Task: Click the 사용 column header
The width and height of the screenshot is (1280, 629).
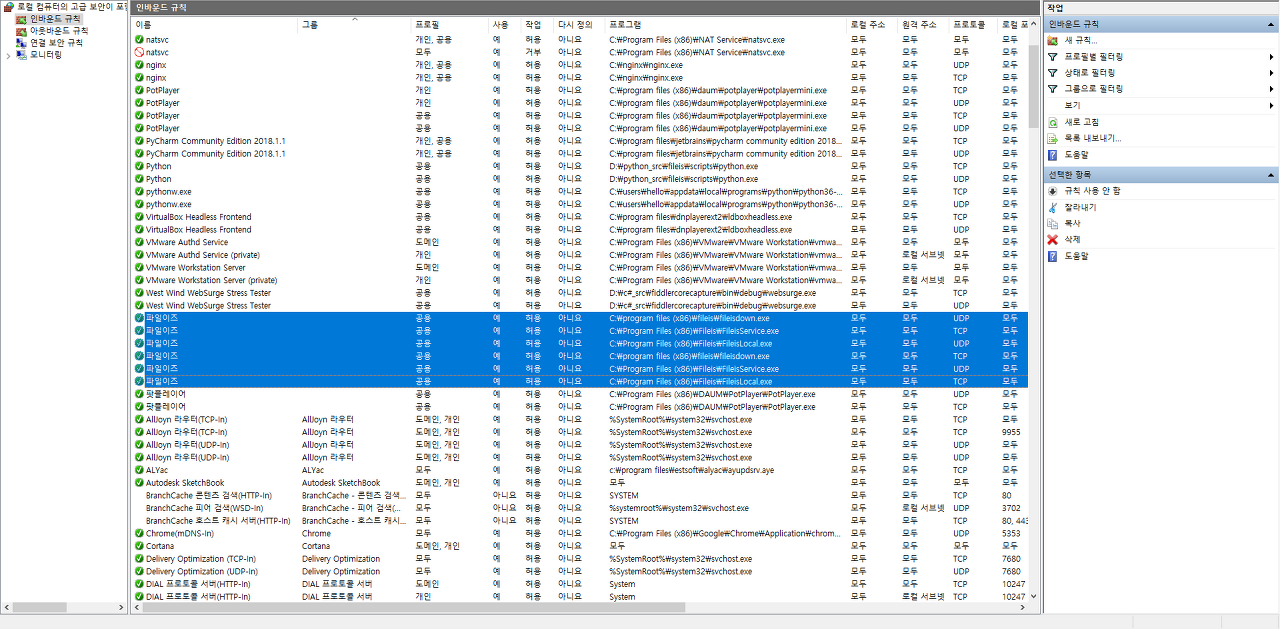Action: [x=505, y=24]
